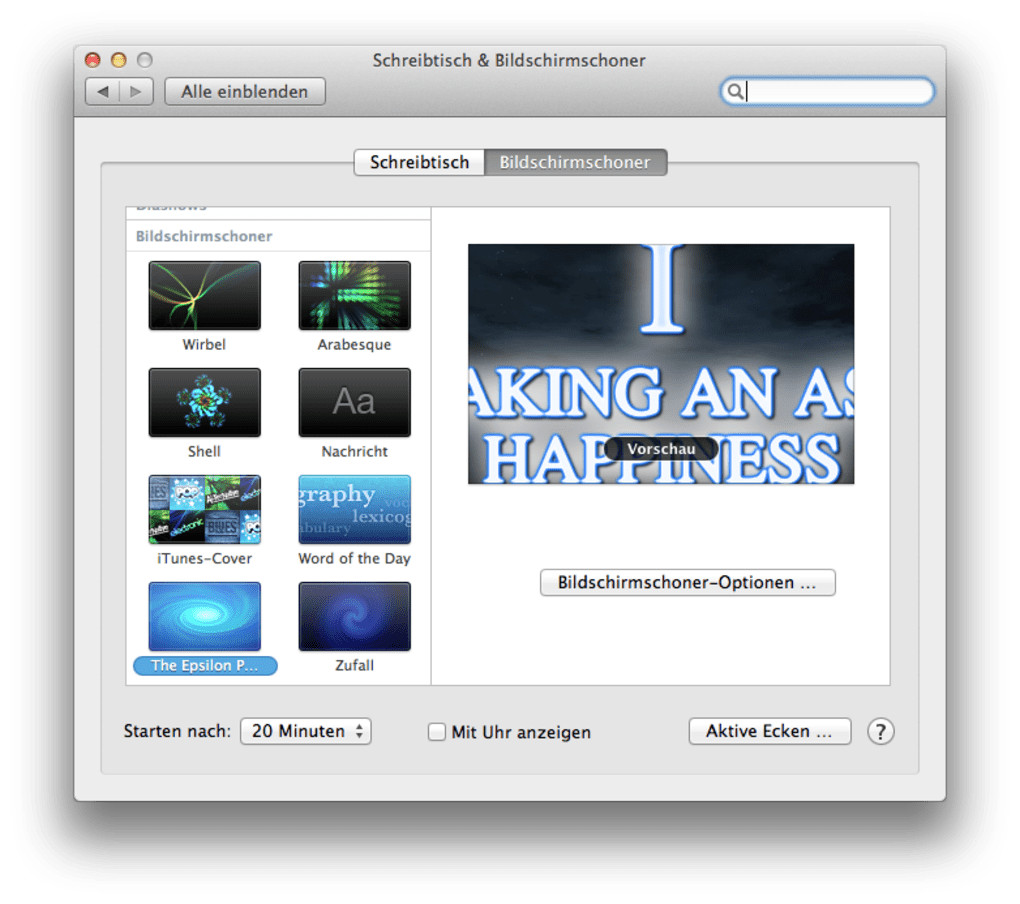Image resolution: width=1020 pixels, height=904 pixels.
Task: Click the Nachricht label text
Action: coord(355,451)
